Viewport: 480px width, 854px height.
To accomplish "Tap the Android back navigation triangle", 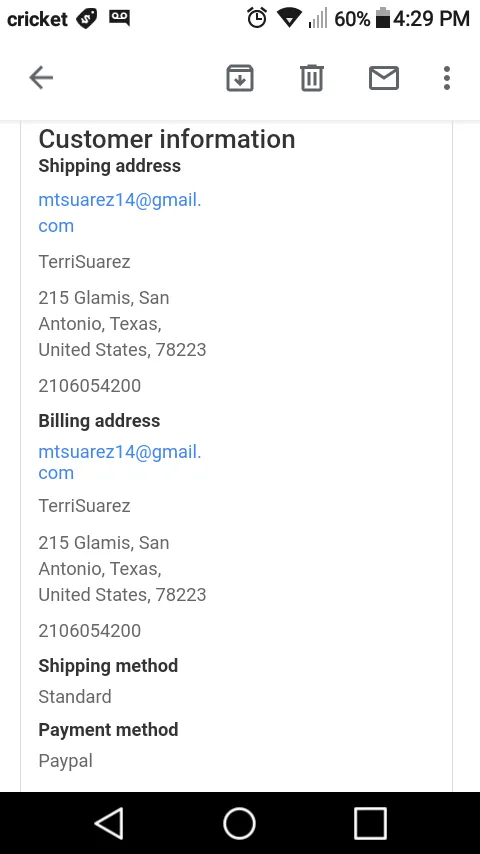I will point(109,823).
